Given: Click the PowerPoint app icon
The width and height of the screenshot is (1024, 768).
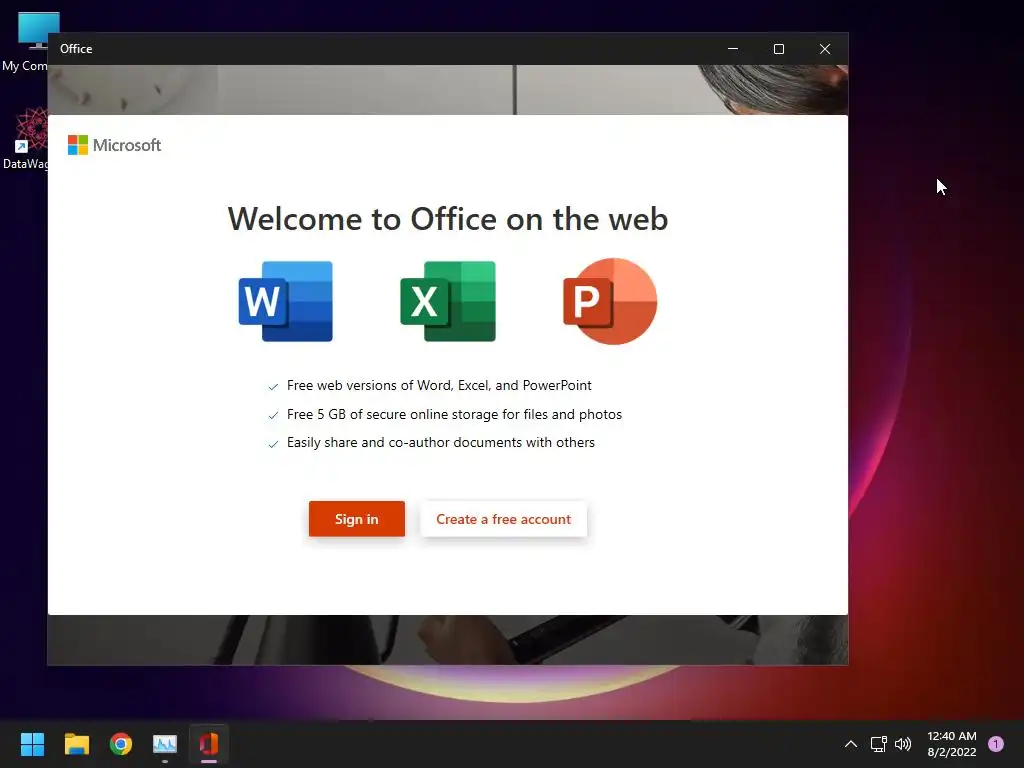Looking at the screenshot, I should click(610, 301).
